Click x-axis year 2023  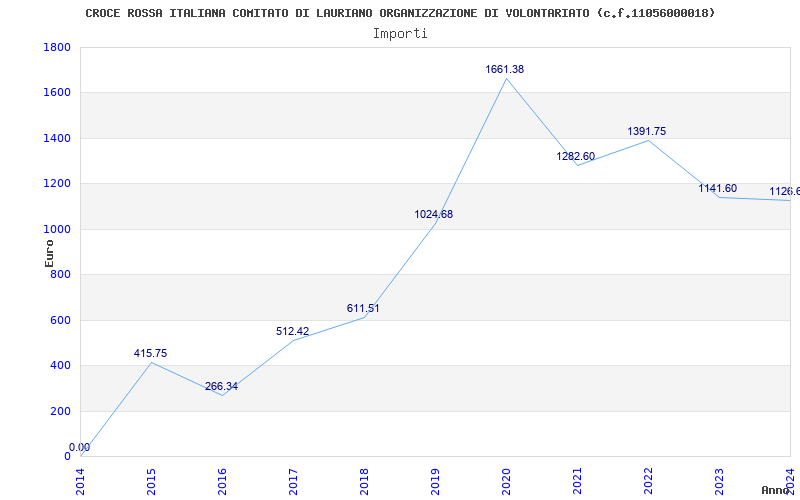[x=719, y=481]
